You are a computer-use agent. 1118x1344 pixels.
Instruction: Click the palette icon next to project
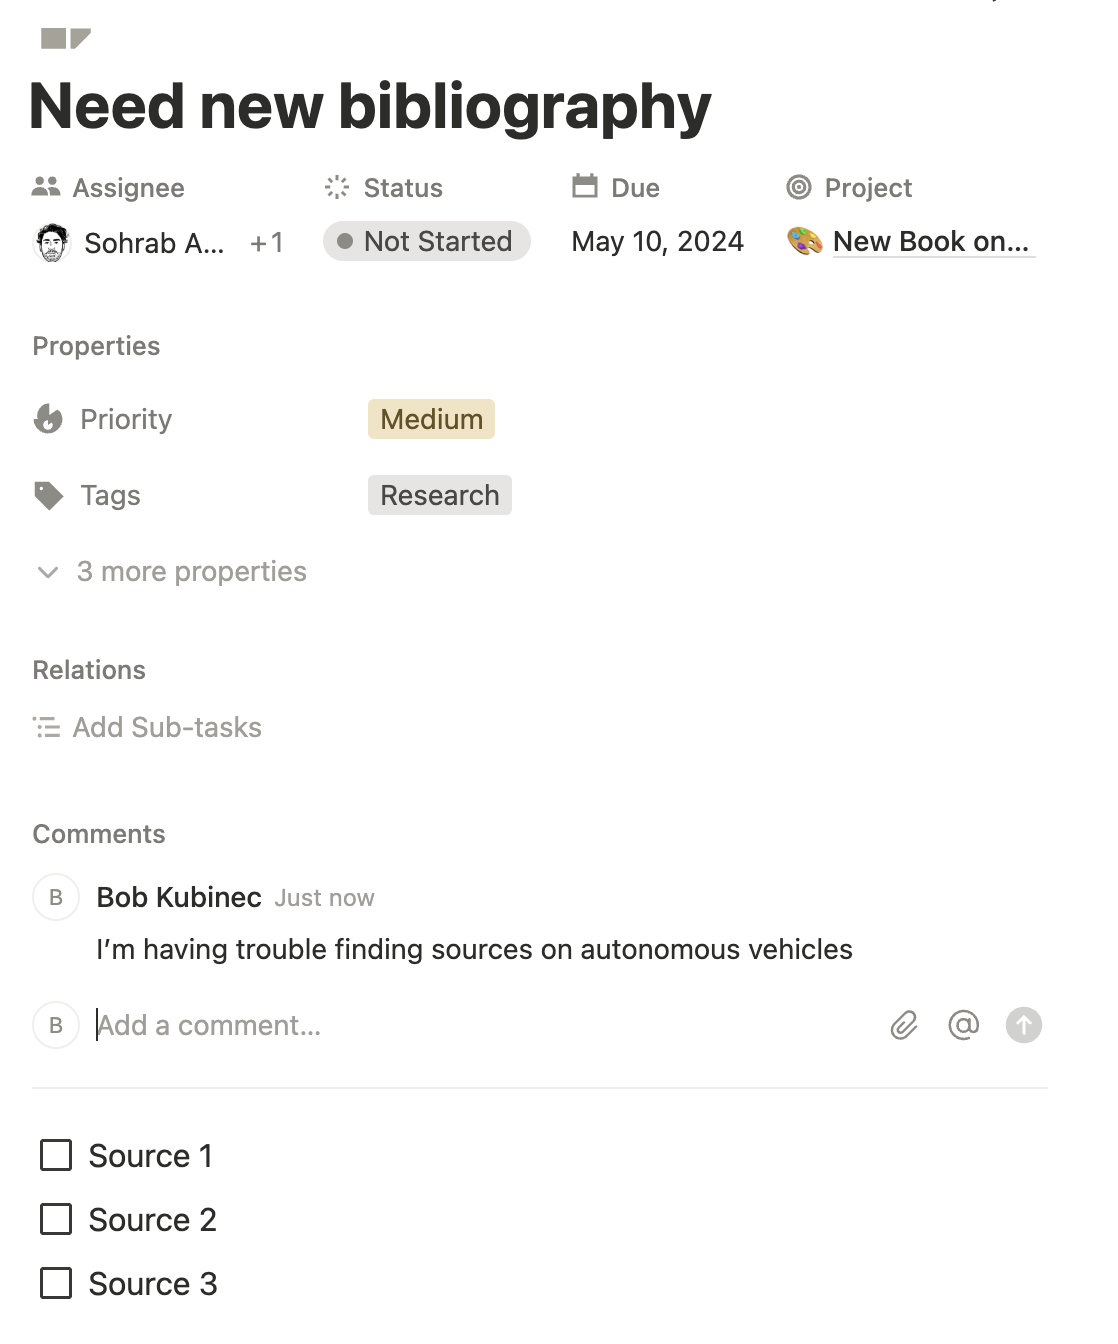tap(805, 242)
